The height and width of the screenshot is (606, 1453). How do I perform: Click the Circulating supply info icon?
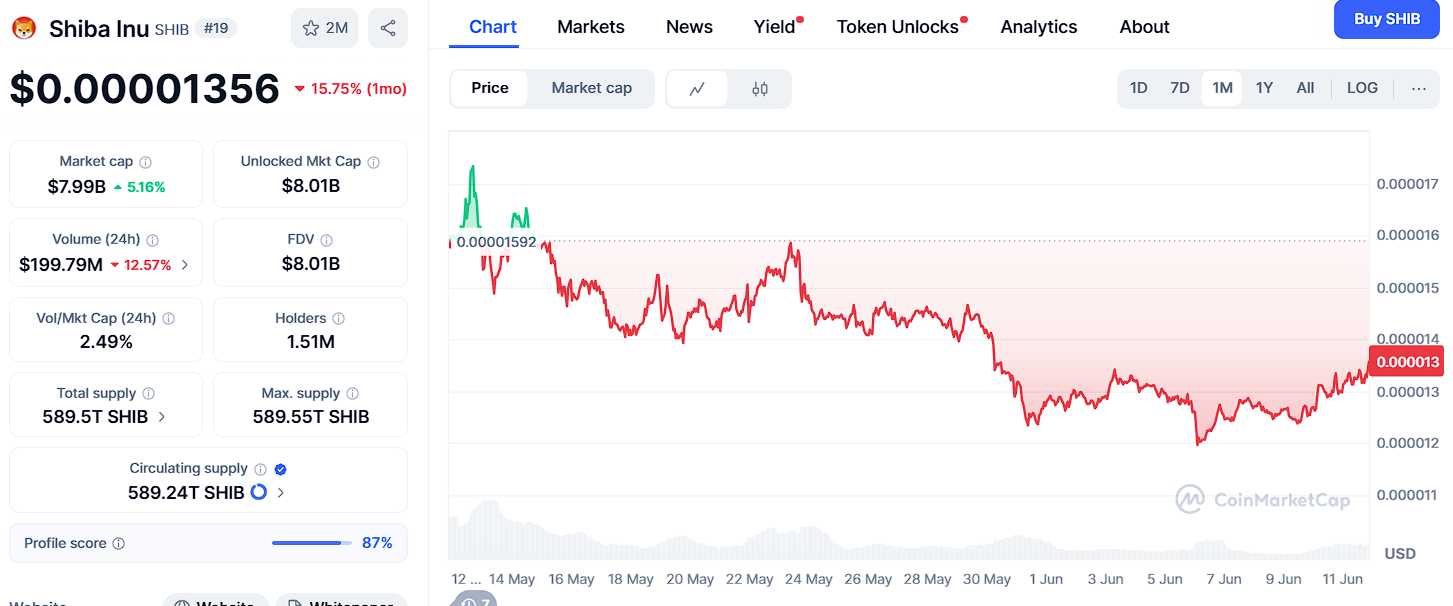[260, 469]
